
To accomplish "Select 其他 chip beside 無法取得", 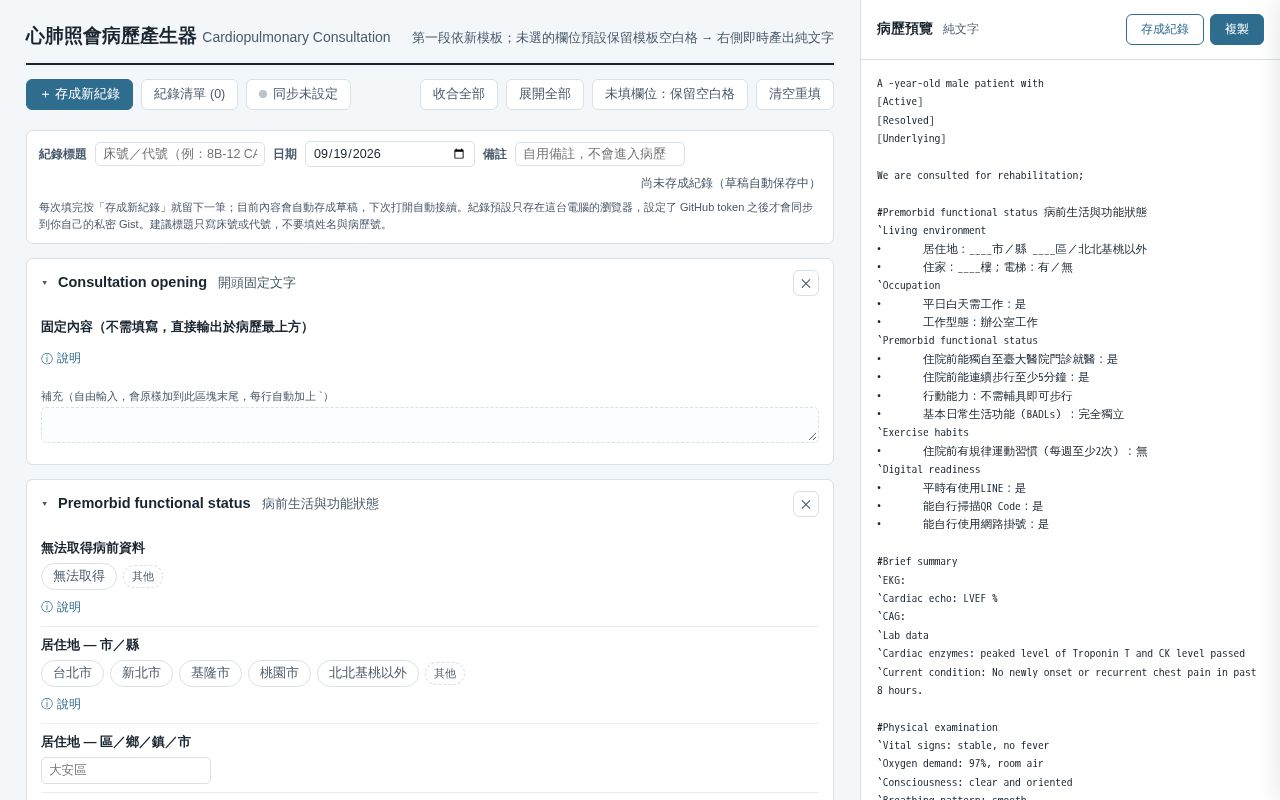I will tap(143, 576).
